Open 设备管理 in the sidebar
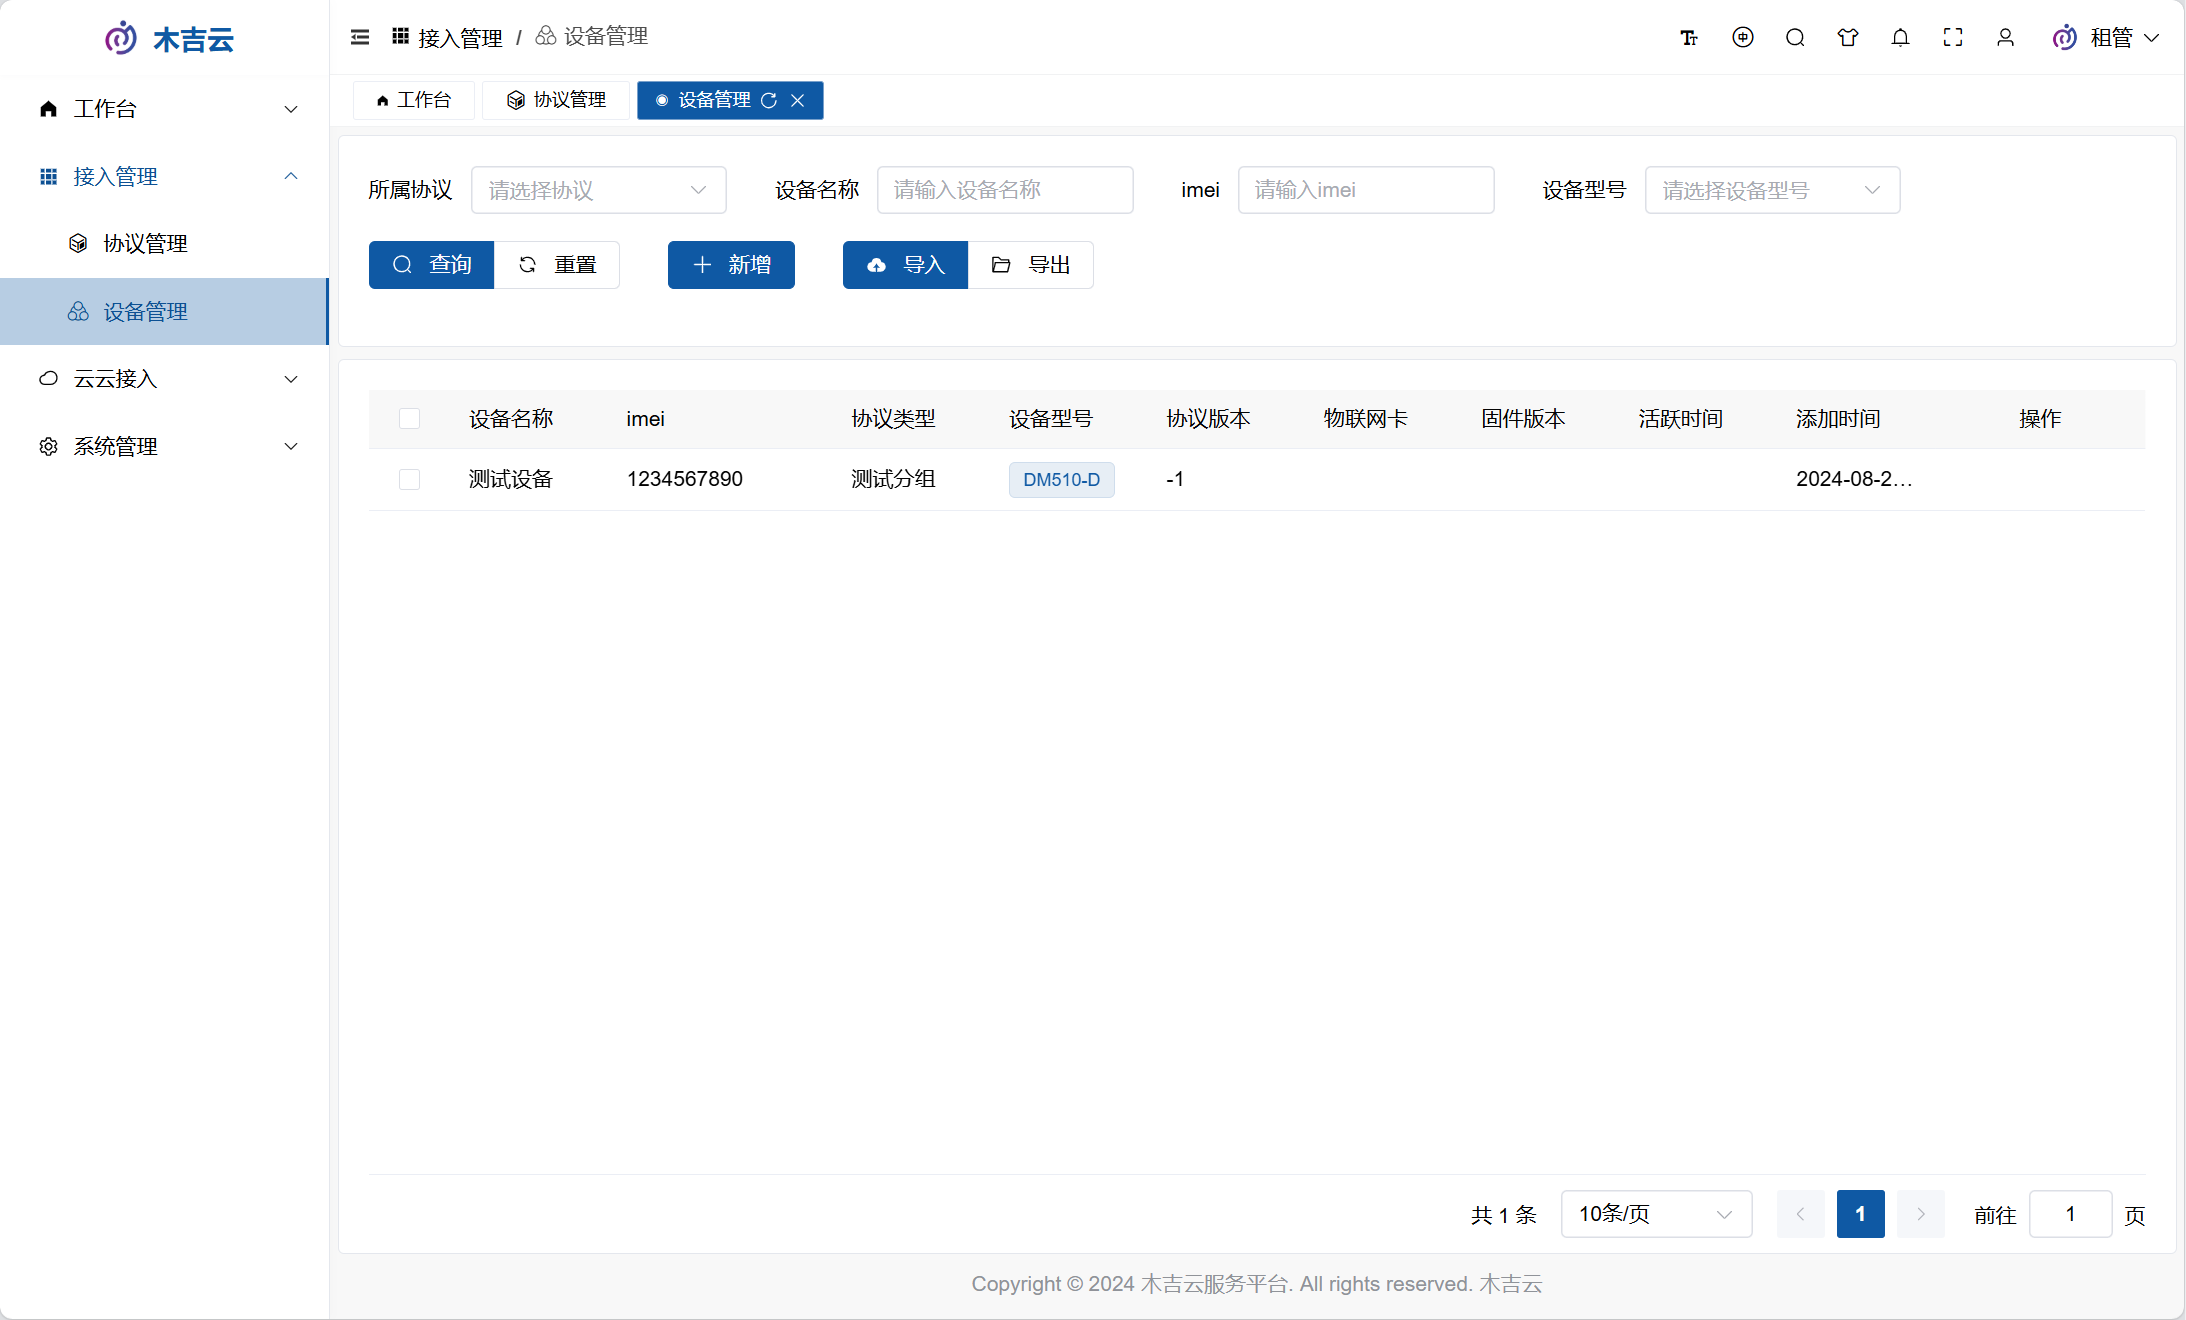 tap(164, 311)
